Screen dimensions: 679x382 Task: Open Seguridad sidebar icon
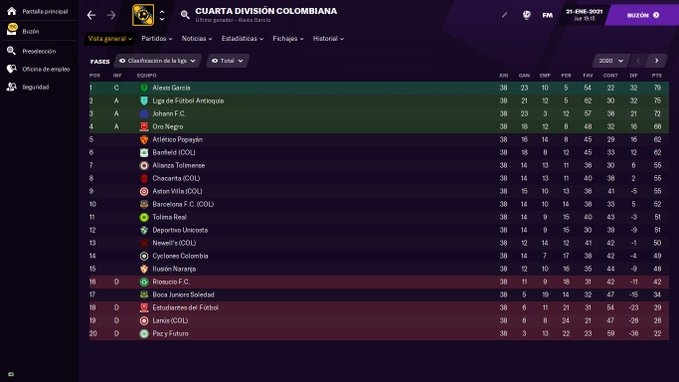click(x=12, y=87)
